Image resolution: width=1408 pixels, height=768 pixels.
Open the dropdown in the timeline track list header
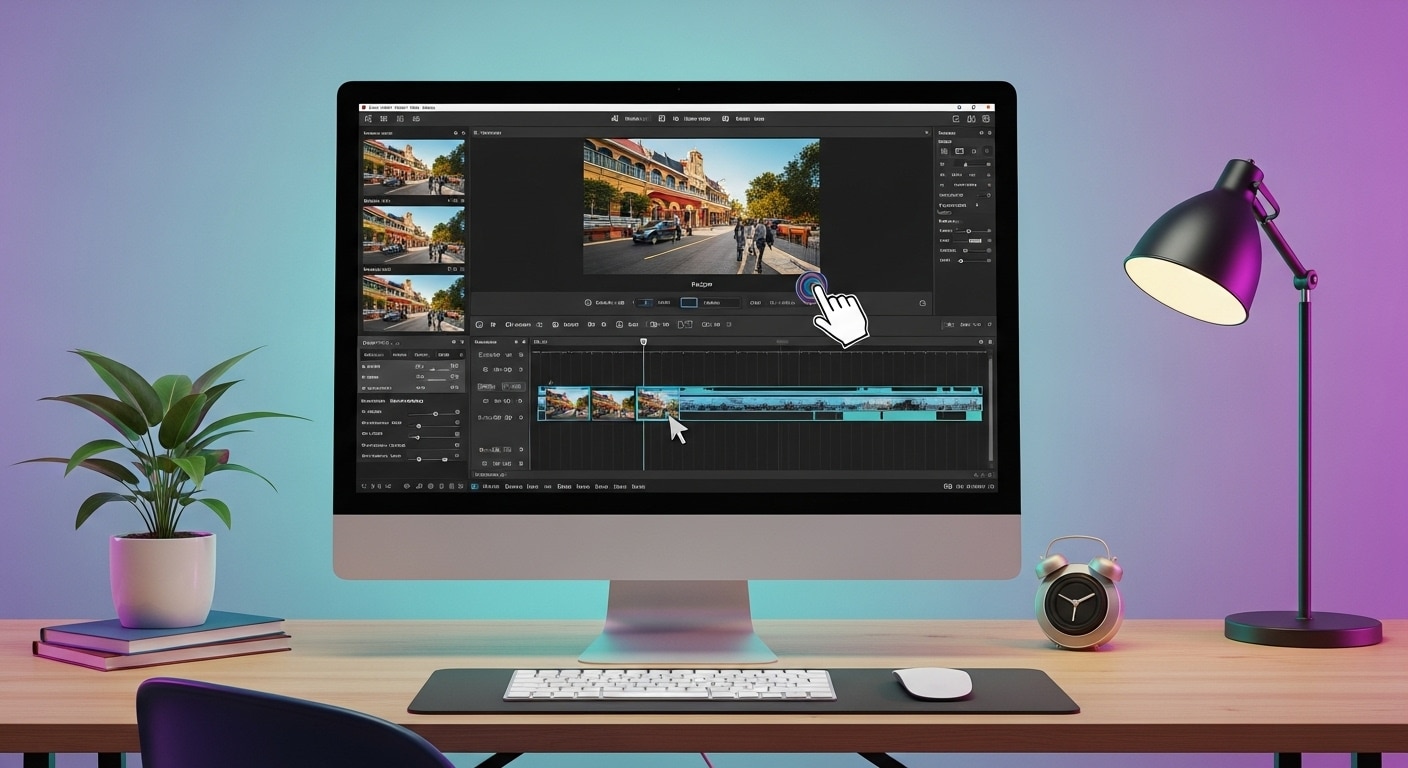(522, 342)
